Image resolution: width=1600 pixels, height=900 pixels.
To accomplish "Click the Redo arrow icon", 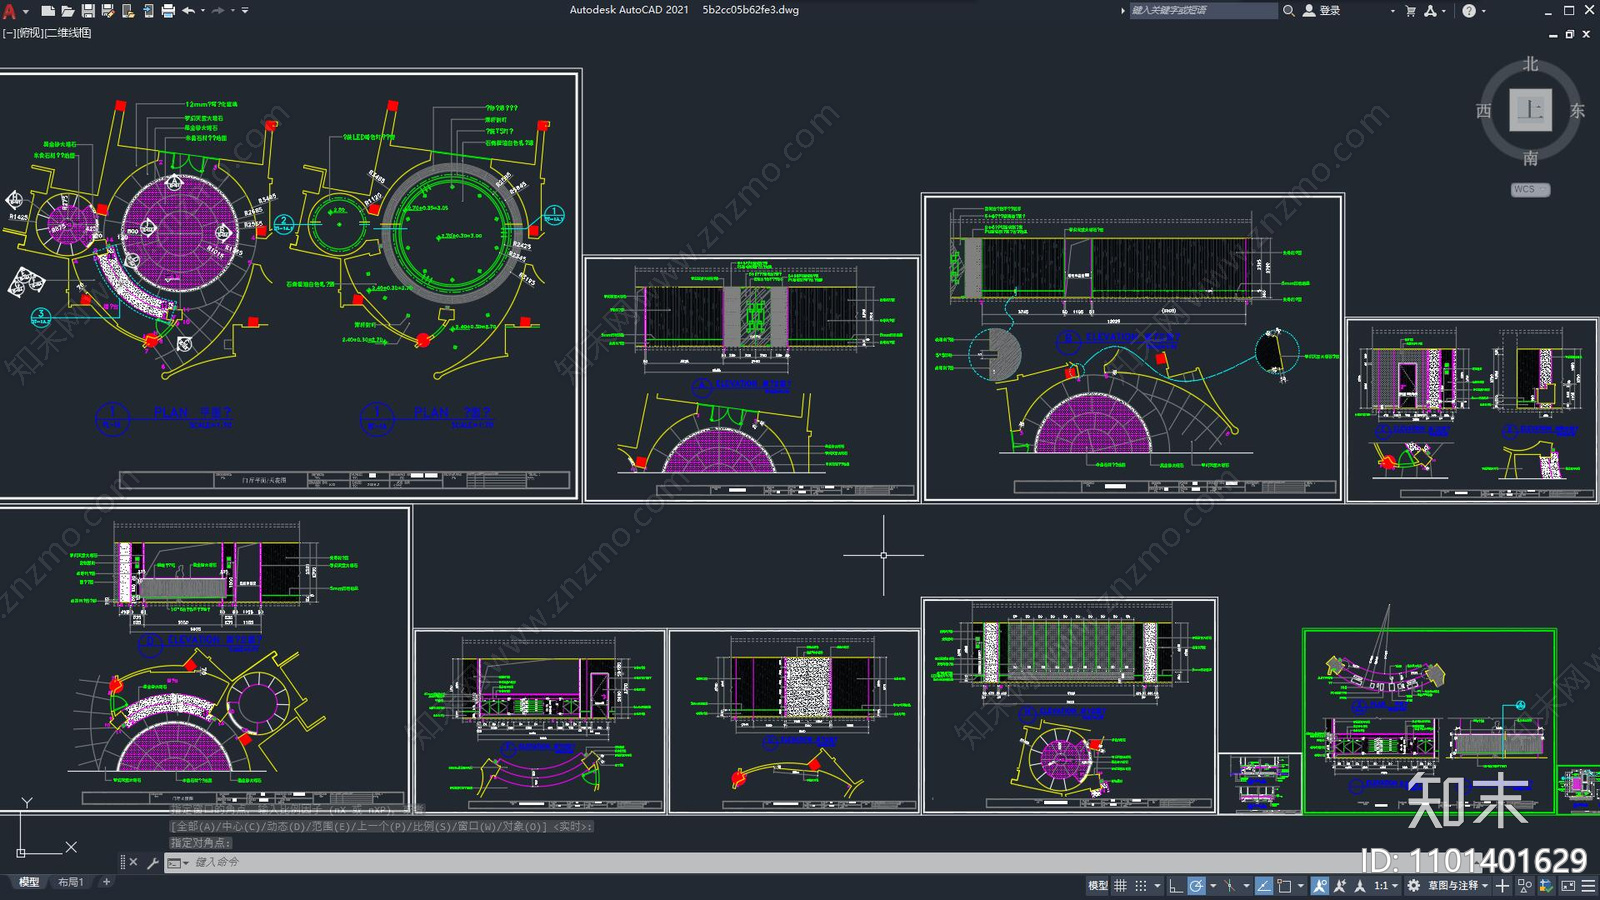I will pos(218,11).
